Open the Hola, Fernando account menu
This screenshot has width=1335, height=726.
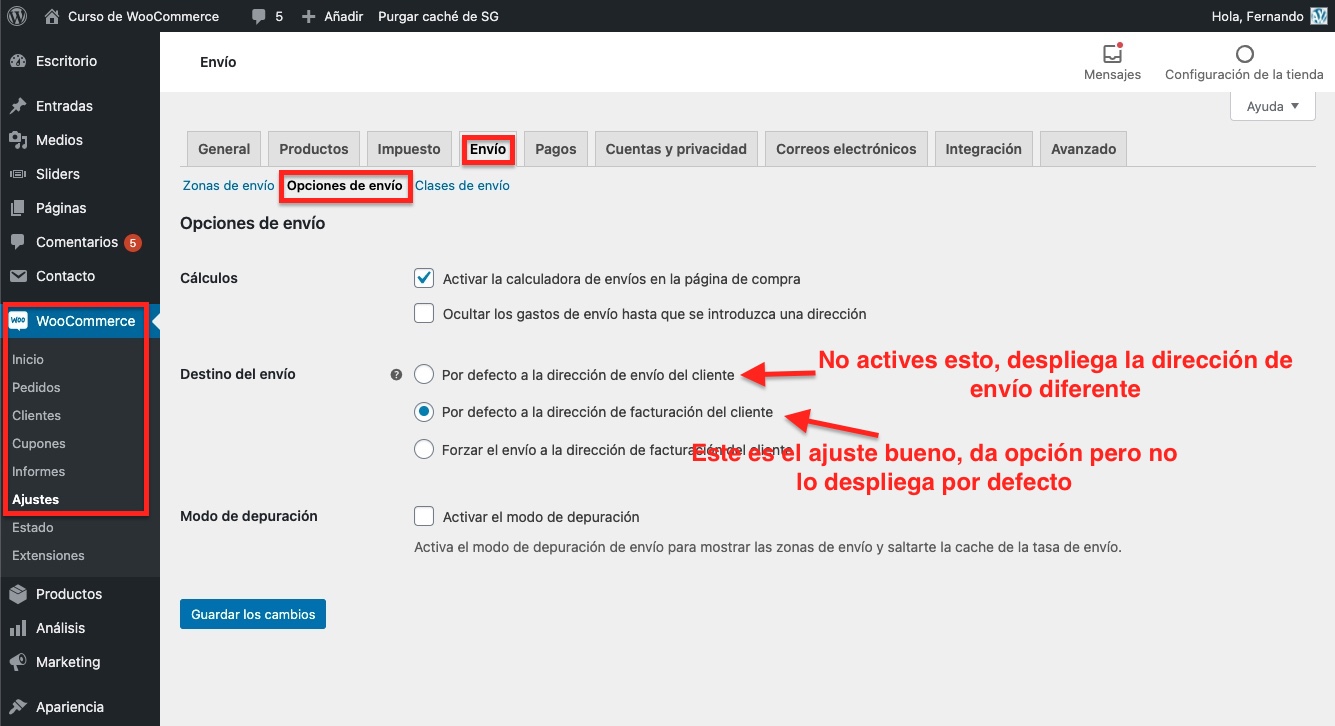(1267, 16)
